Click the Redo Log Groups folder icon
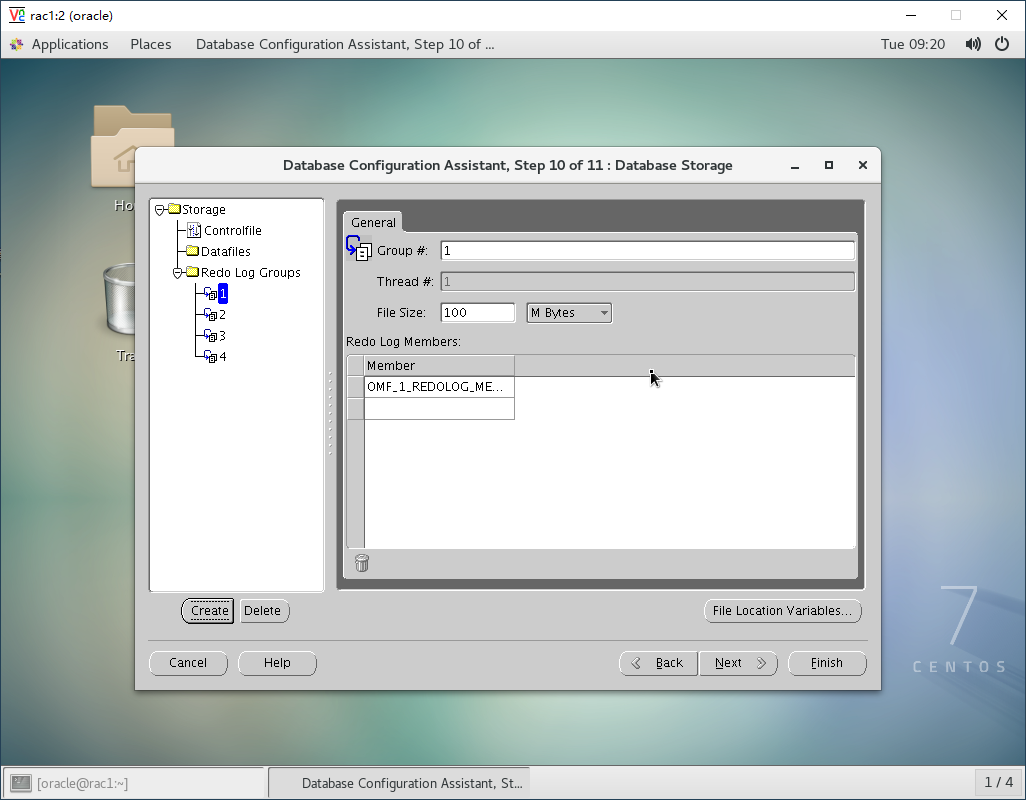This screenshot has height=800, width=1026. pyautogui.click(x=192, y=271)
